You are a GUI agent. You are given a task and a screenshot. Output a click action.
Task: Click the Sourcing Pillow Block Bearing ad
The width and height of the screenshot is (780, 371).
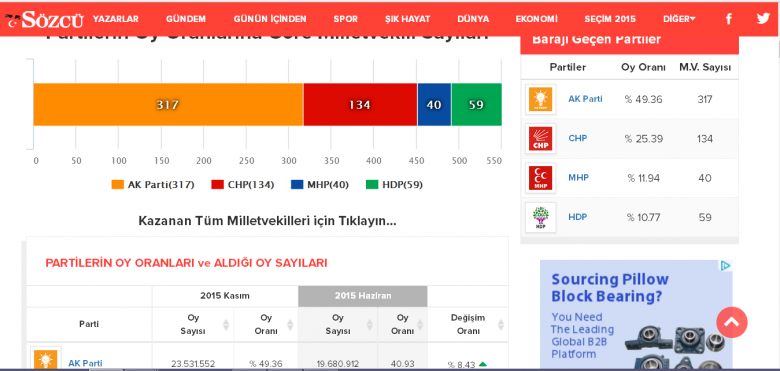pyautogui.click(x=636, y=315)
